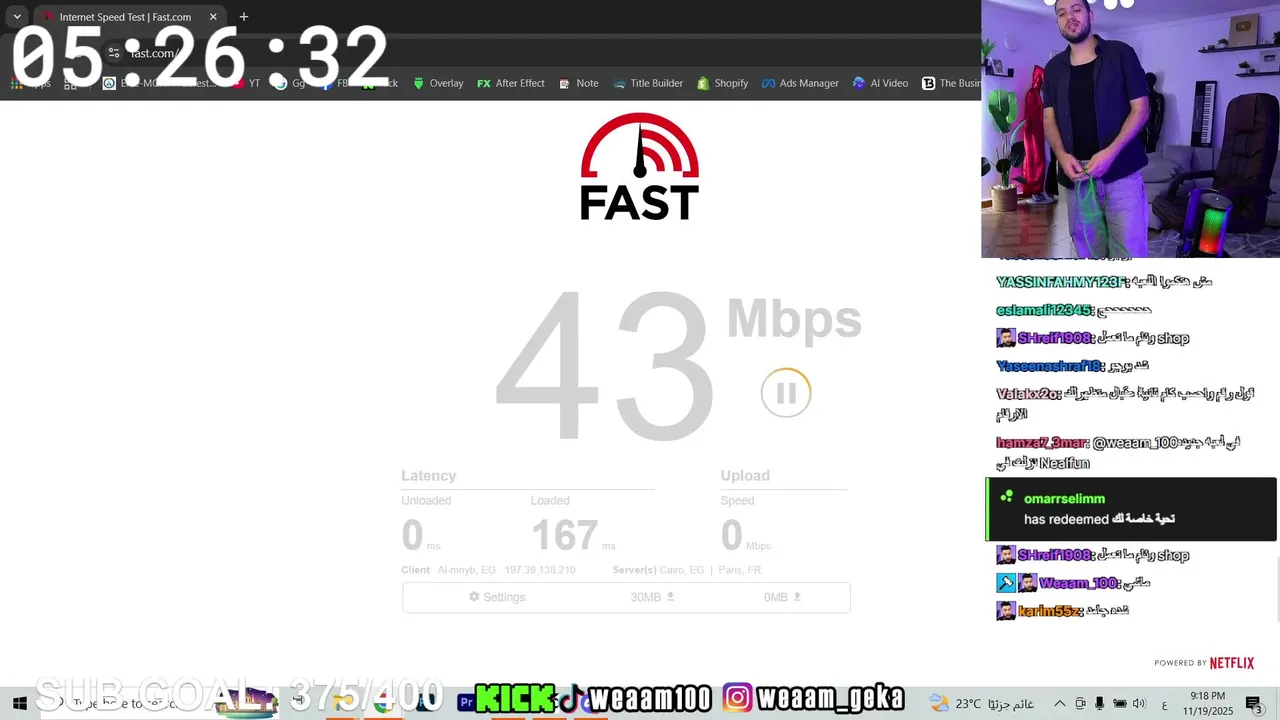Click the Shopify bag bookmark icon

[x=703, y=83]
